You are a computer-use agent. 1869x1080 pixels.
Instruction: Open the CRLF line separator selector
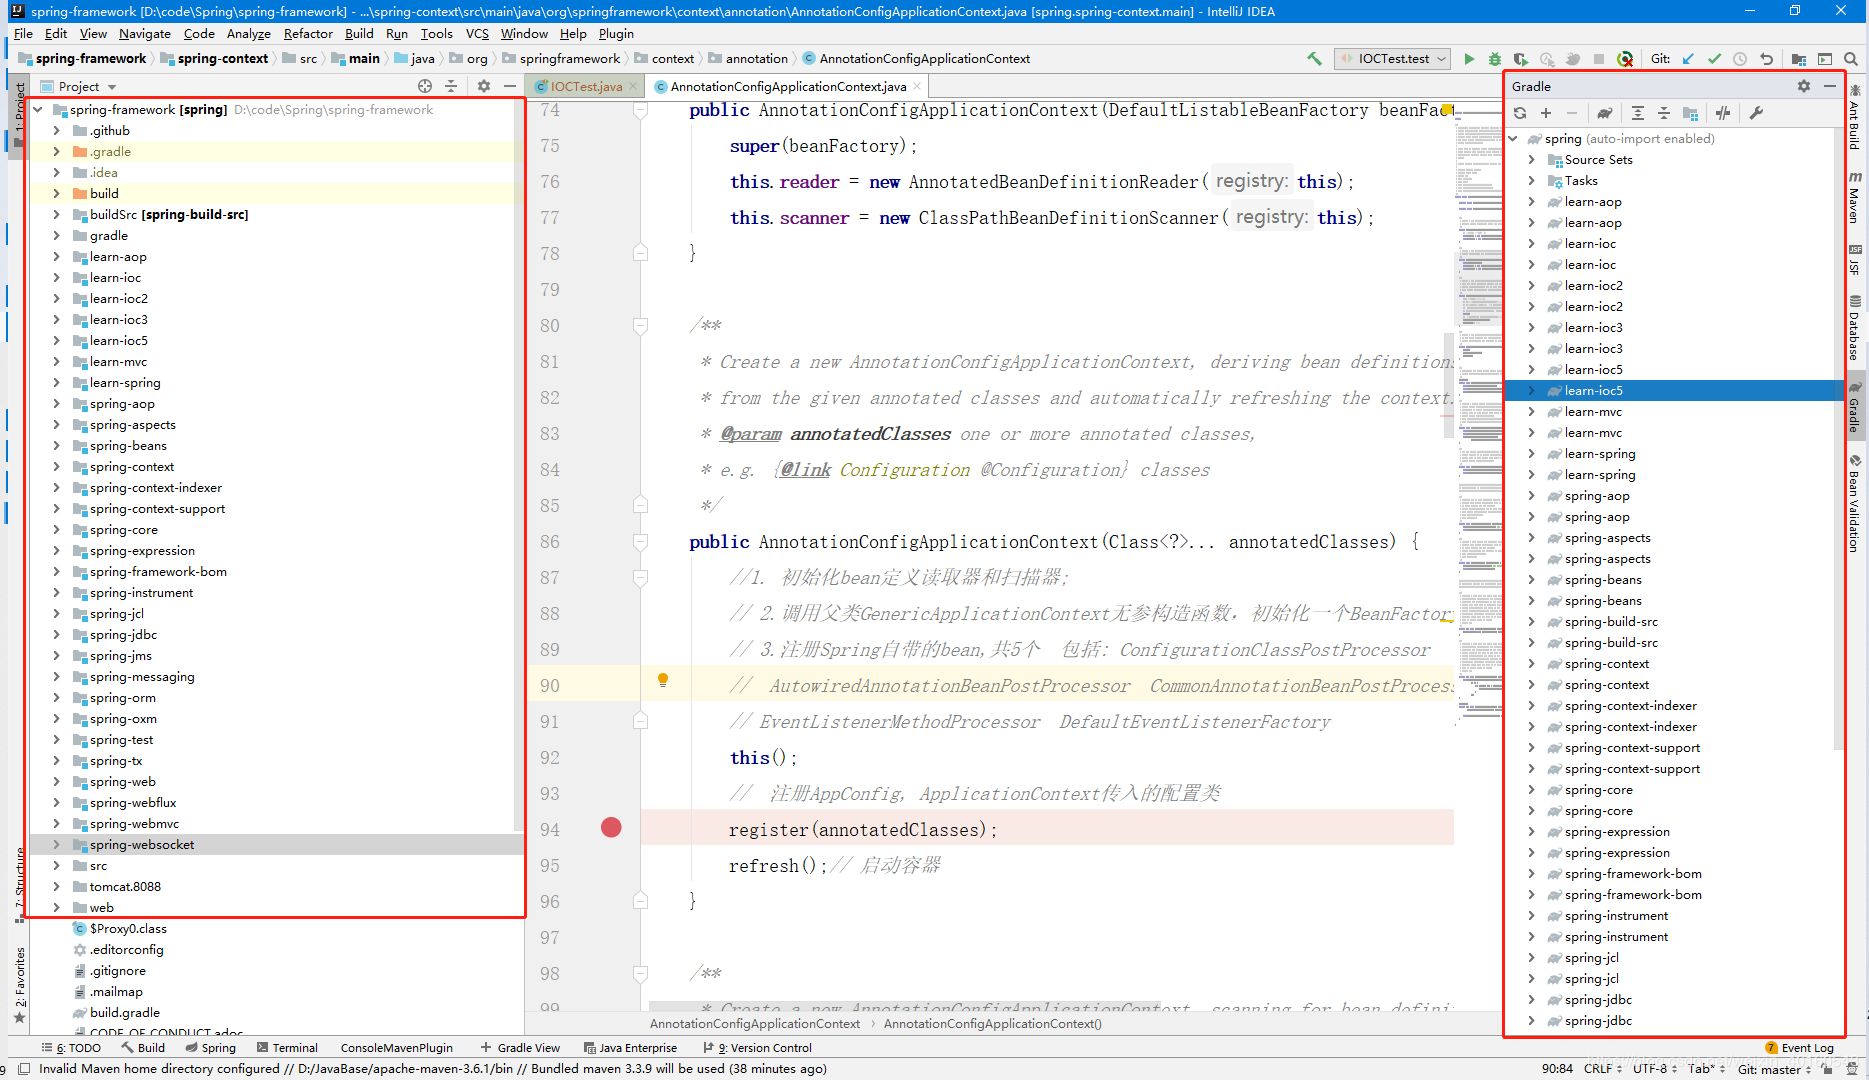pyautogui.click(x=1602, y=1069)
